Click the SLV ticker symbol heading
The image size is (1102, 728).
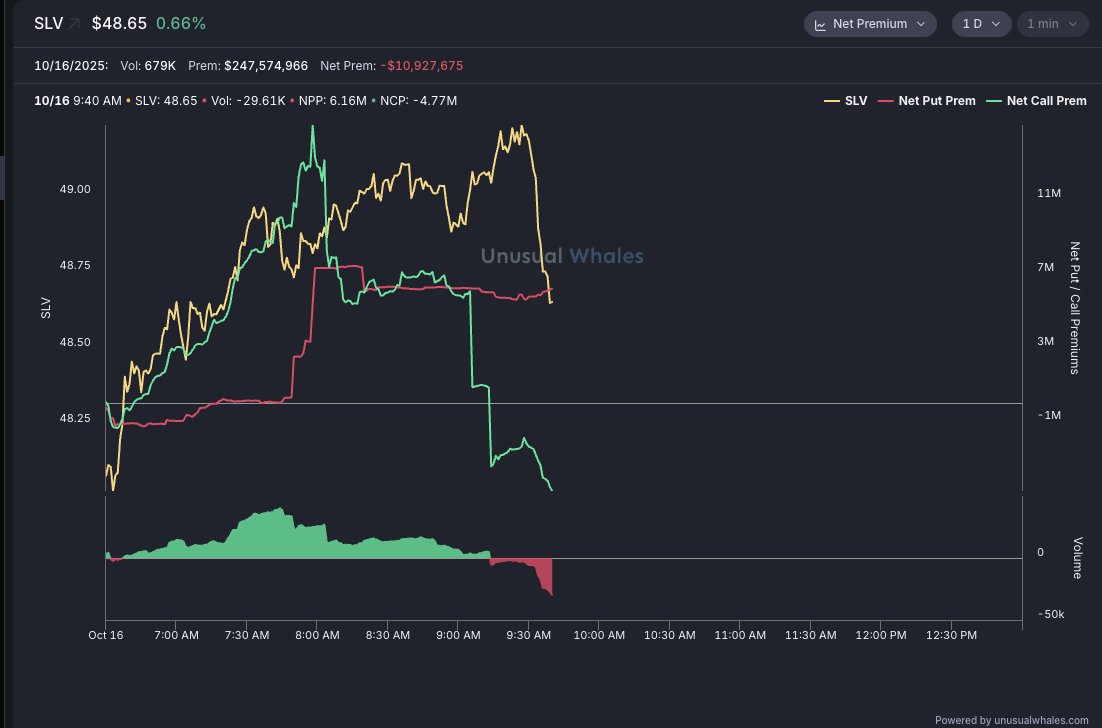click(x=48, y=23)
